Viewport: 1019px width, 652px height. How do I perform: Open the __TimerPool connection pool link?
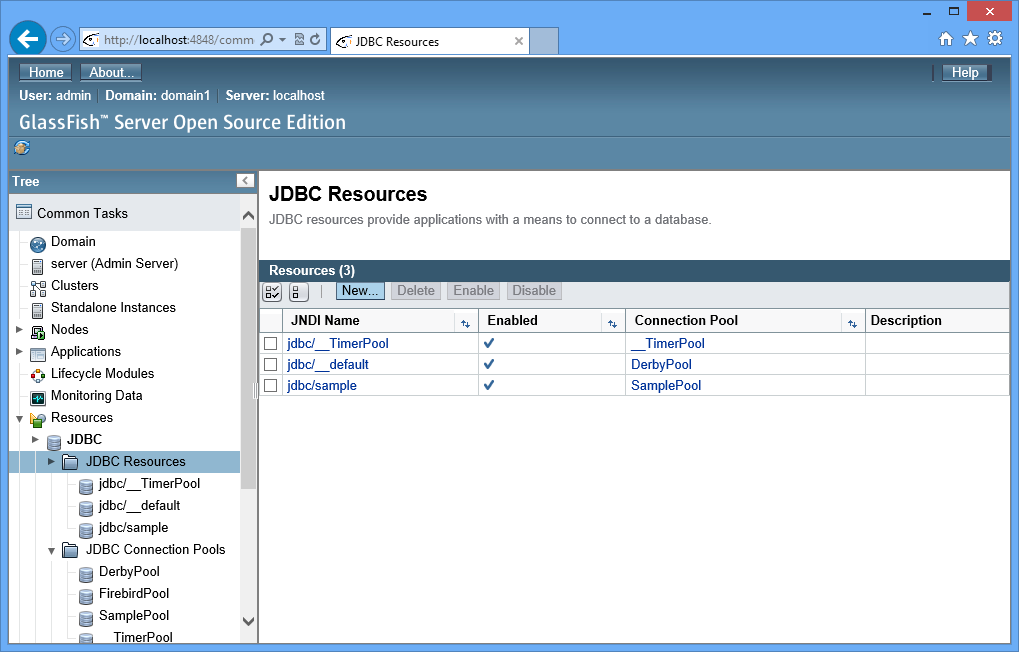[x=668, y=343]
